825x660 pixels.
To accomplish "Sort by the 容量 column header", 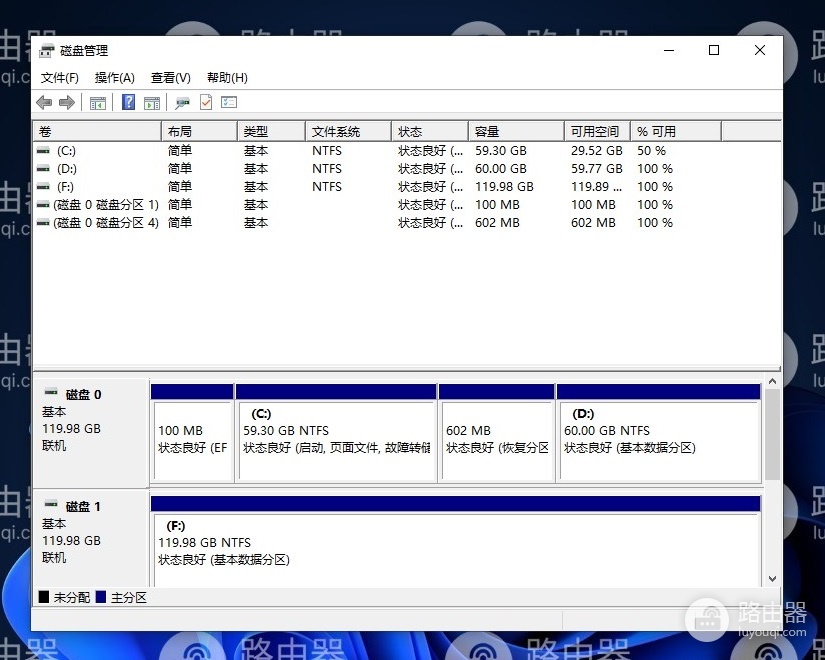I will tap(516, 132).
